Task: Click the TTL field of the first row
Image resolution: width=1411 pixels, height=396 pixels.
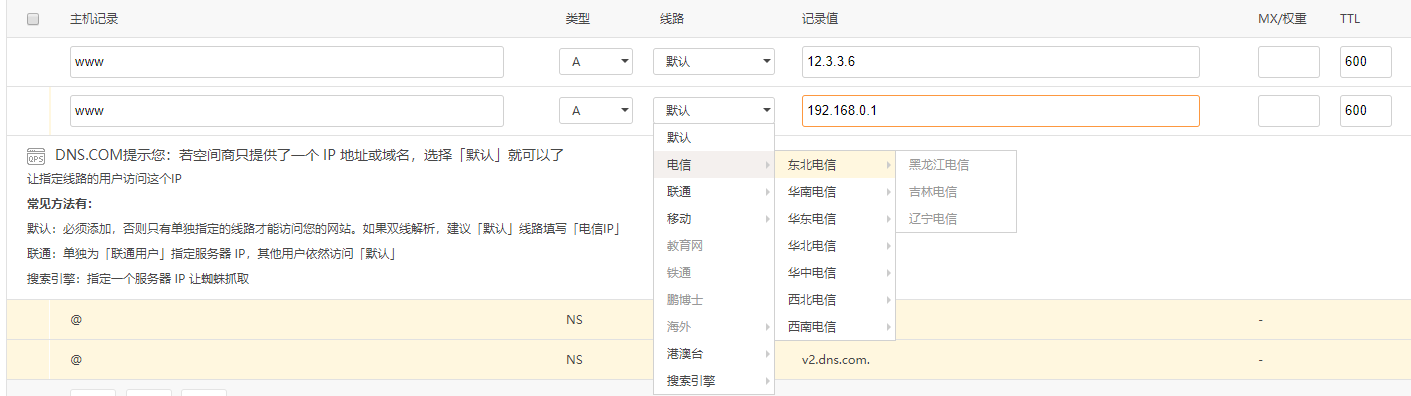Action: click(1366, 61)
